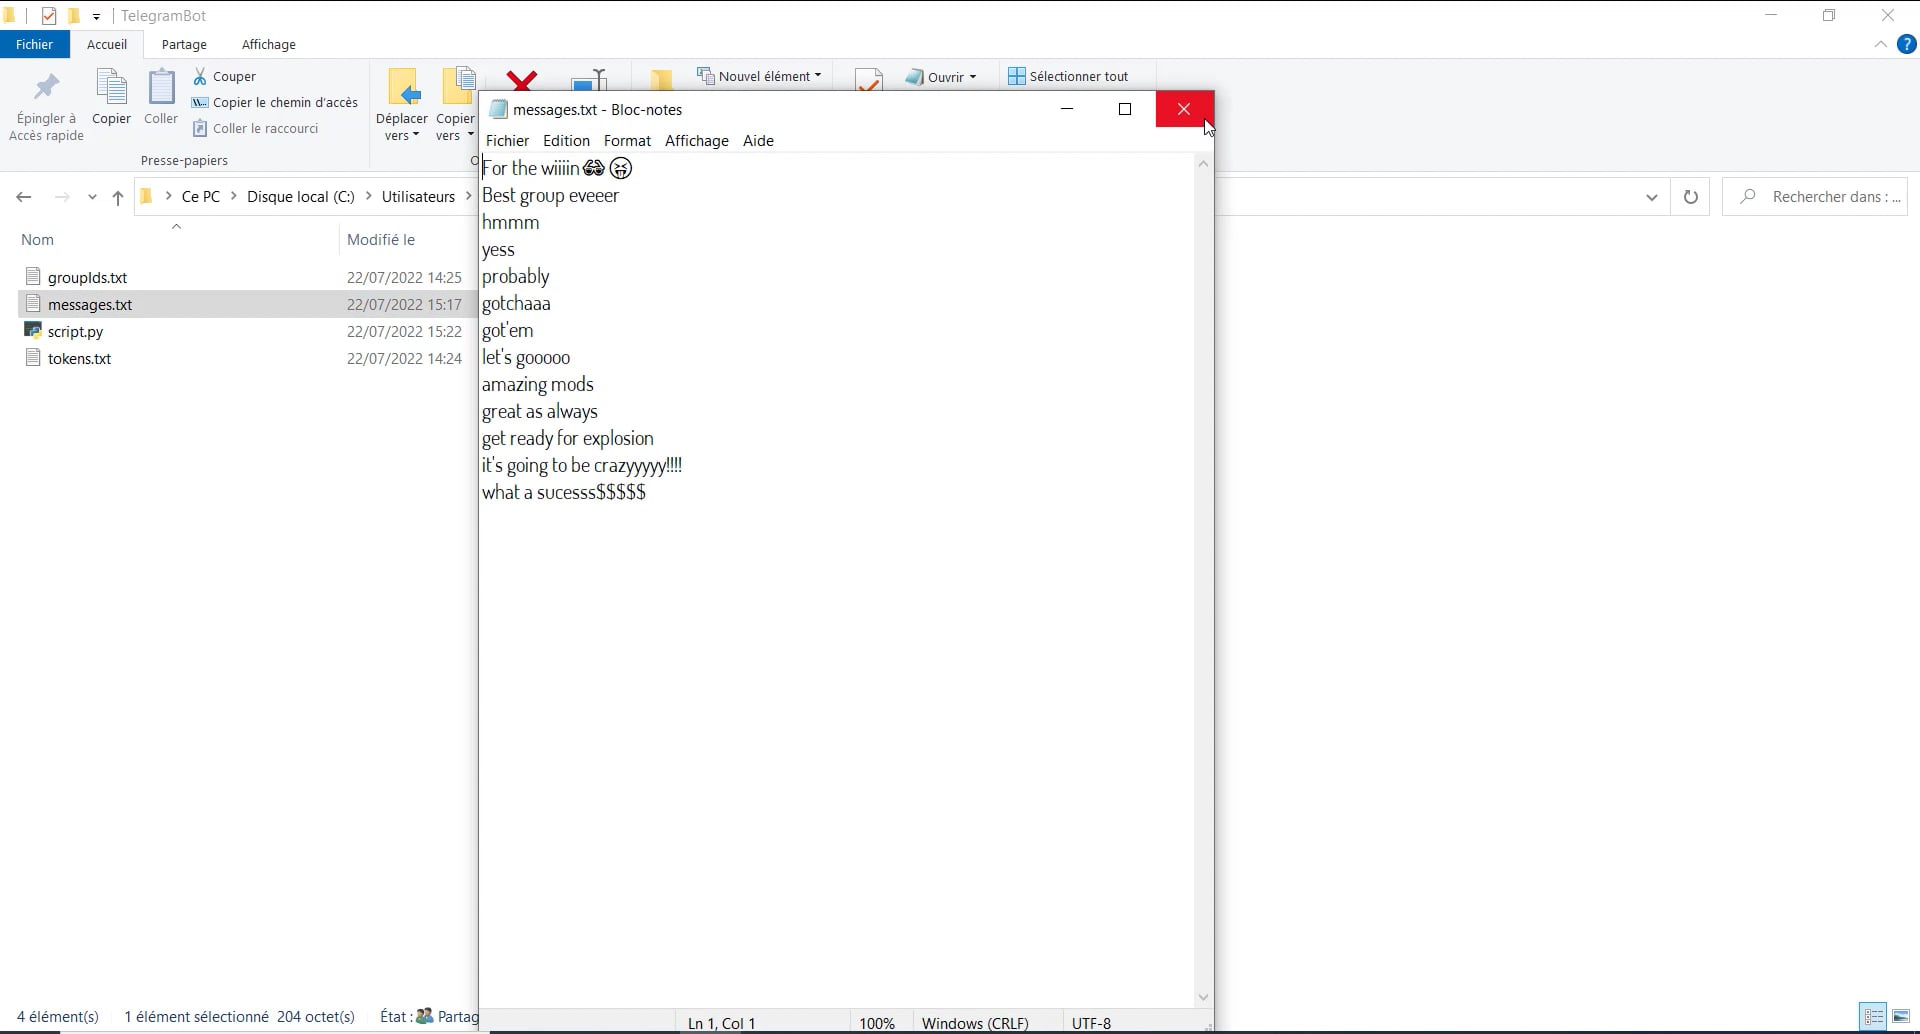This screenshot has height=1034, width=1920.
Task: Select the script.py file
Action: [75, 331]
